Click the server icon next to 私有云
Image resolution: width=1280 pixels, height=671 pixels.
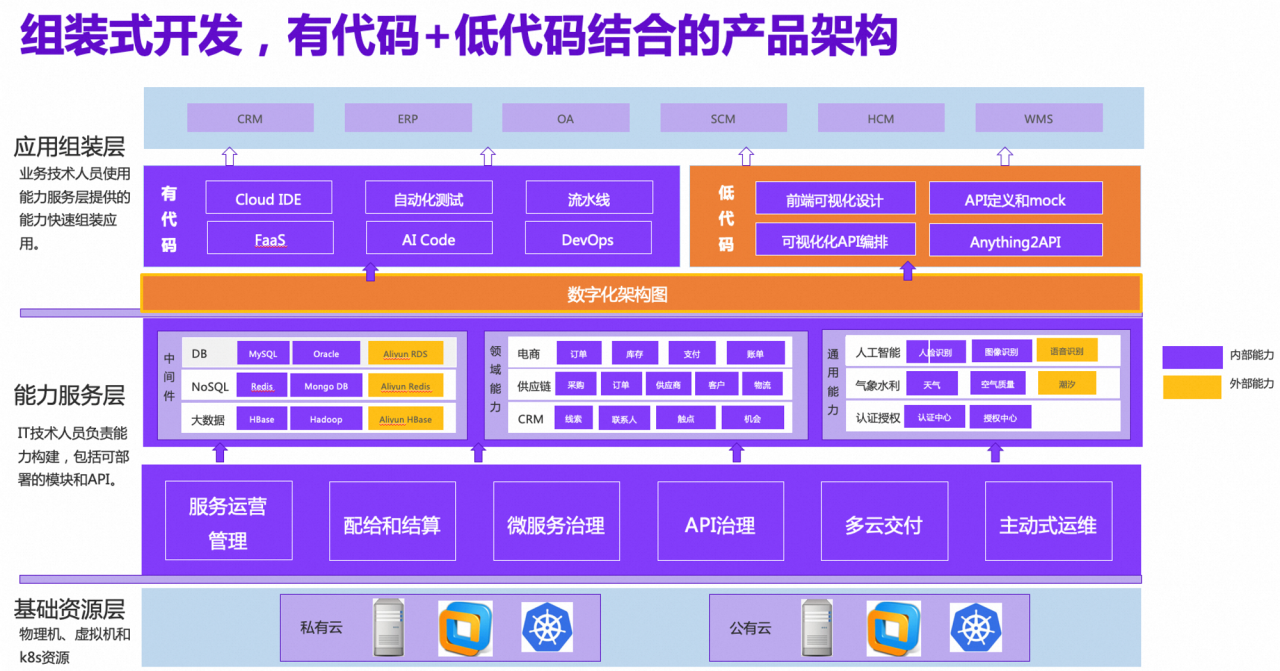(x=389, y=629)
